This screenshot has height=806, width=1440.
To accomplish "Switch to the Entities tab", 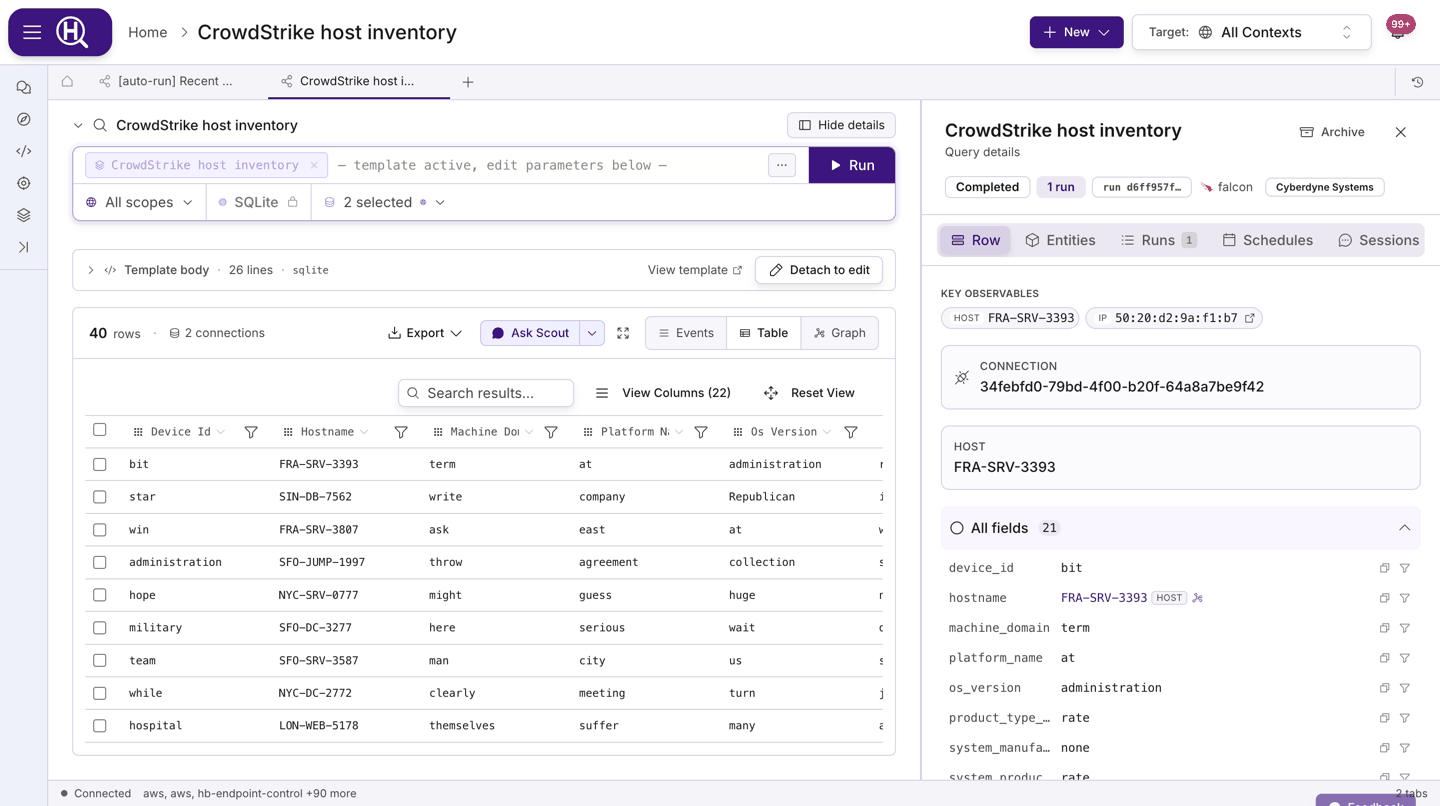I will (1060, 240).
